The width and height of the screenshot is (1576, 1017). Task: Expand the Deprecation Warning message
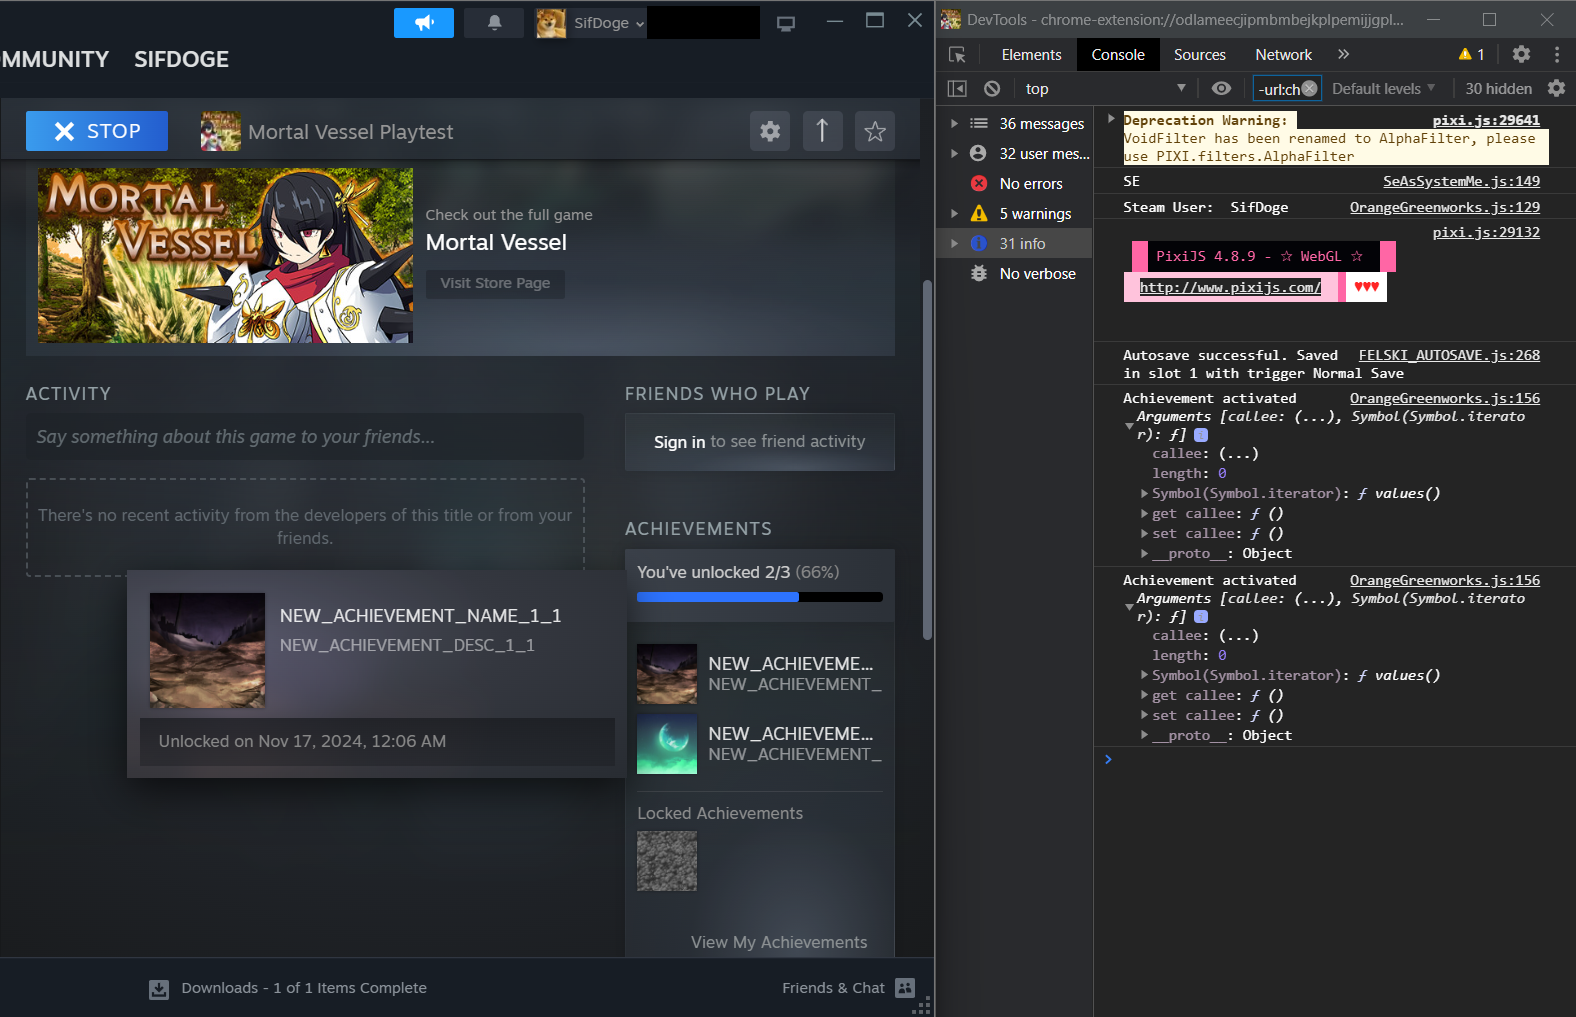click(1111, 119)
